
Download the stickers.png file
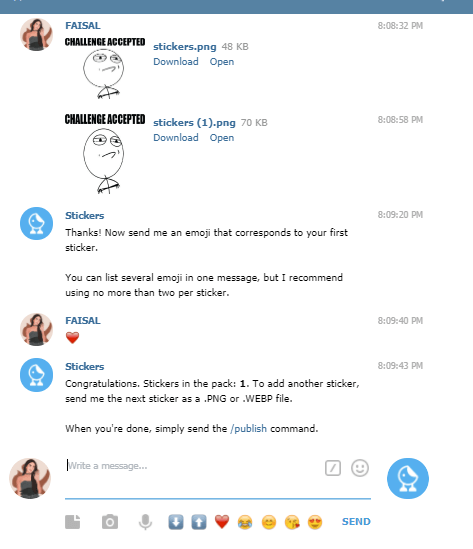click(x=176, y=62)
